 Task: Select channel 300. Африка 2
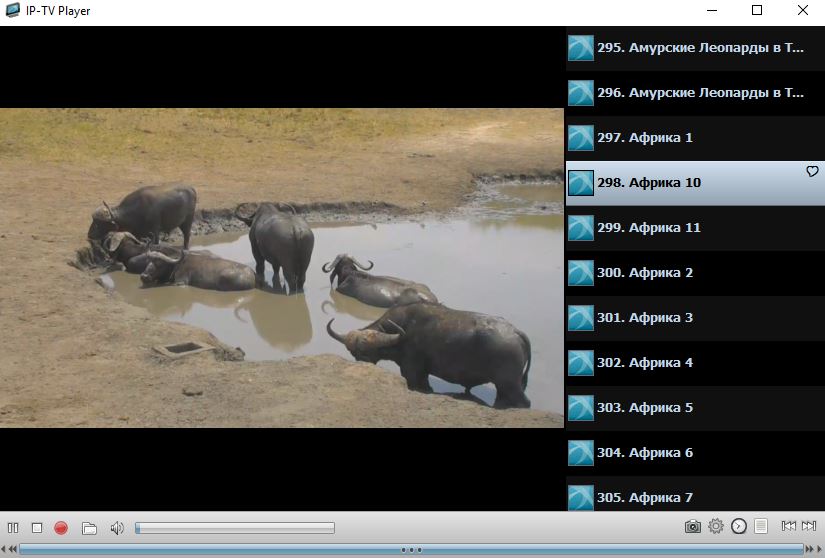pyautogui.click(x=695, y=273)
